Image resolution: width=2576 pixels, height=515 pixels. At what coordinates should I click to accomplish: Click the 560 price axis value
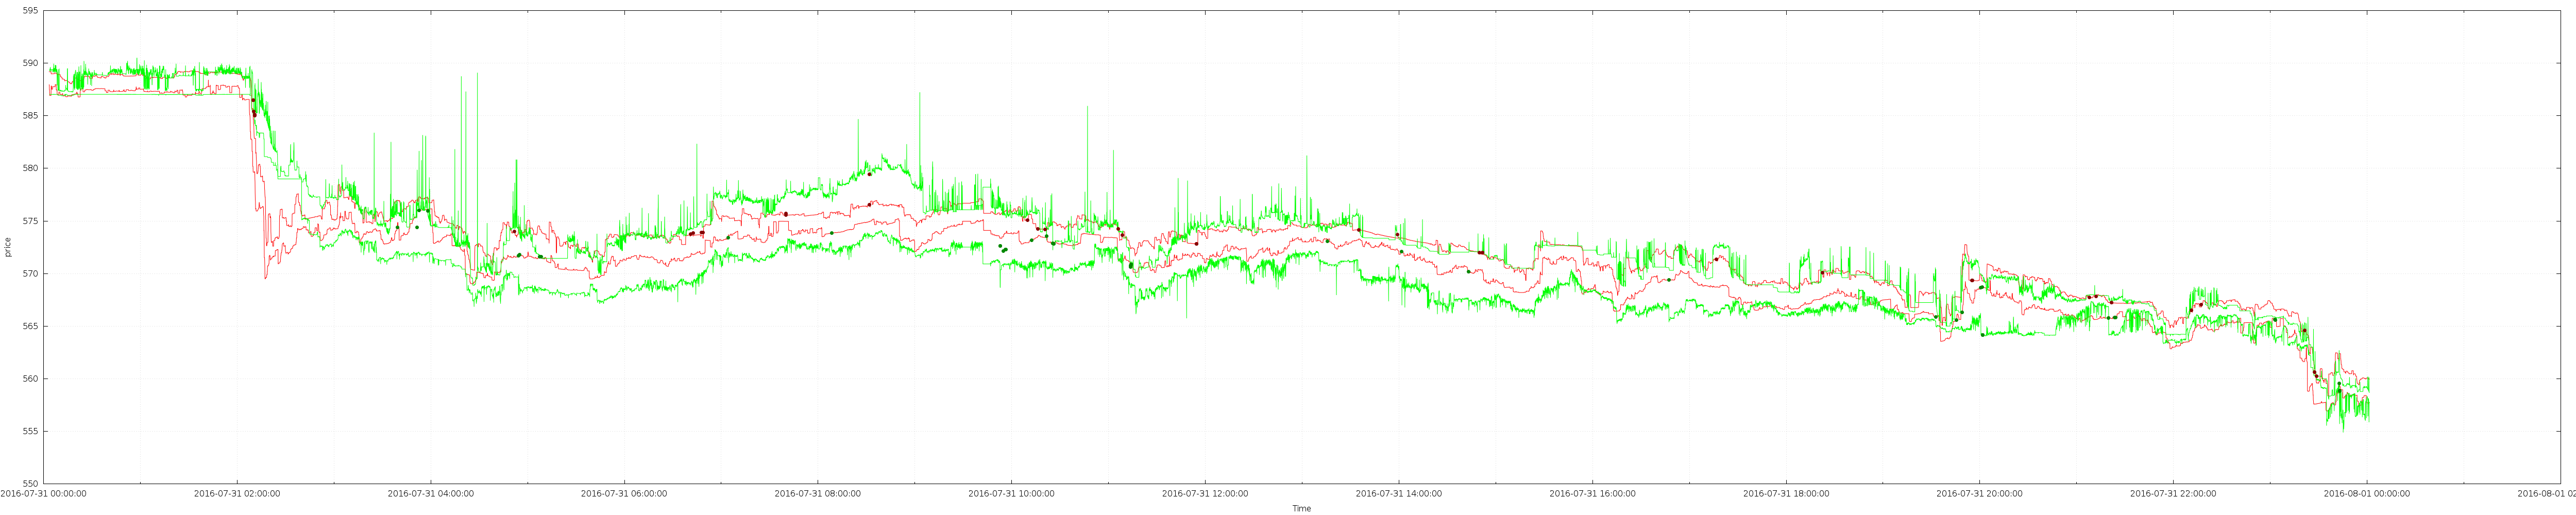[x=30, y=379]
